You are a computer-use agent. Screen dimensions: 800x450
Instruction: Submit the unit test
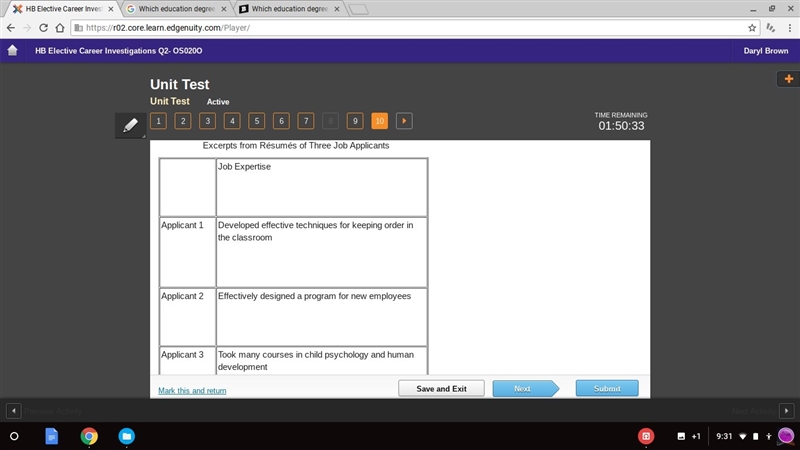pyautogui.click(x=607, y=388)
